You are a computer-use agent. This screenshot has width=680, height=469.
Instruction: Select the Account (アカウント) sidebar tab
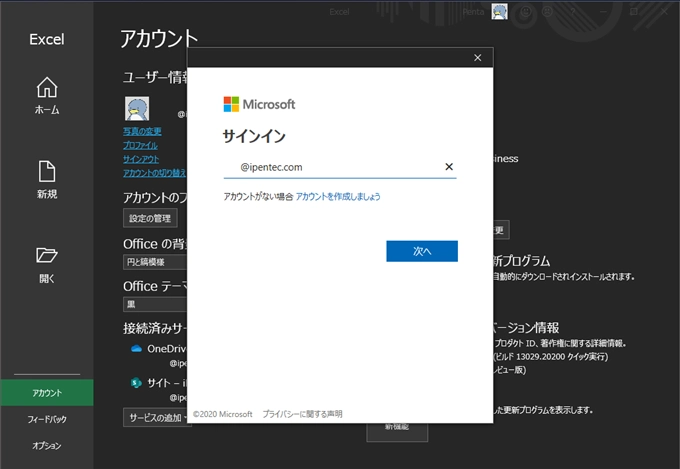click(47, 393)
